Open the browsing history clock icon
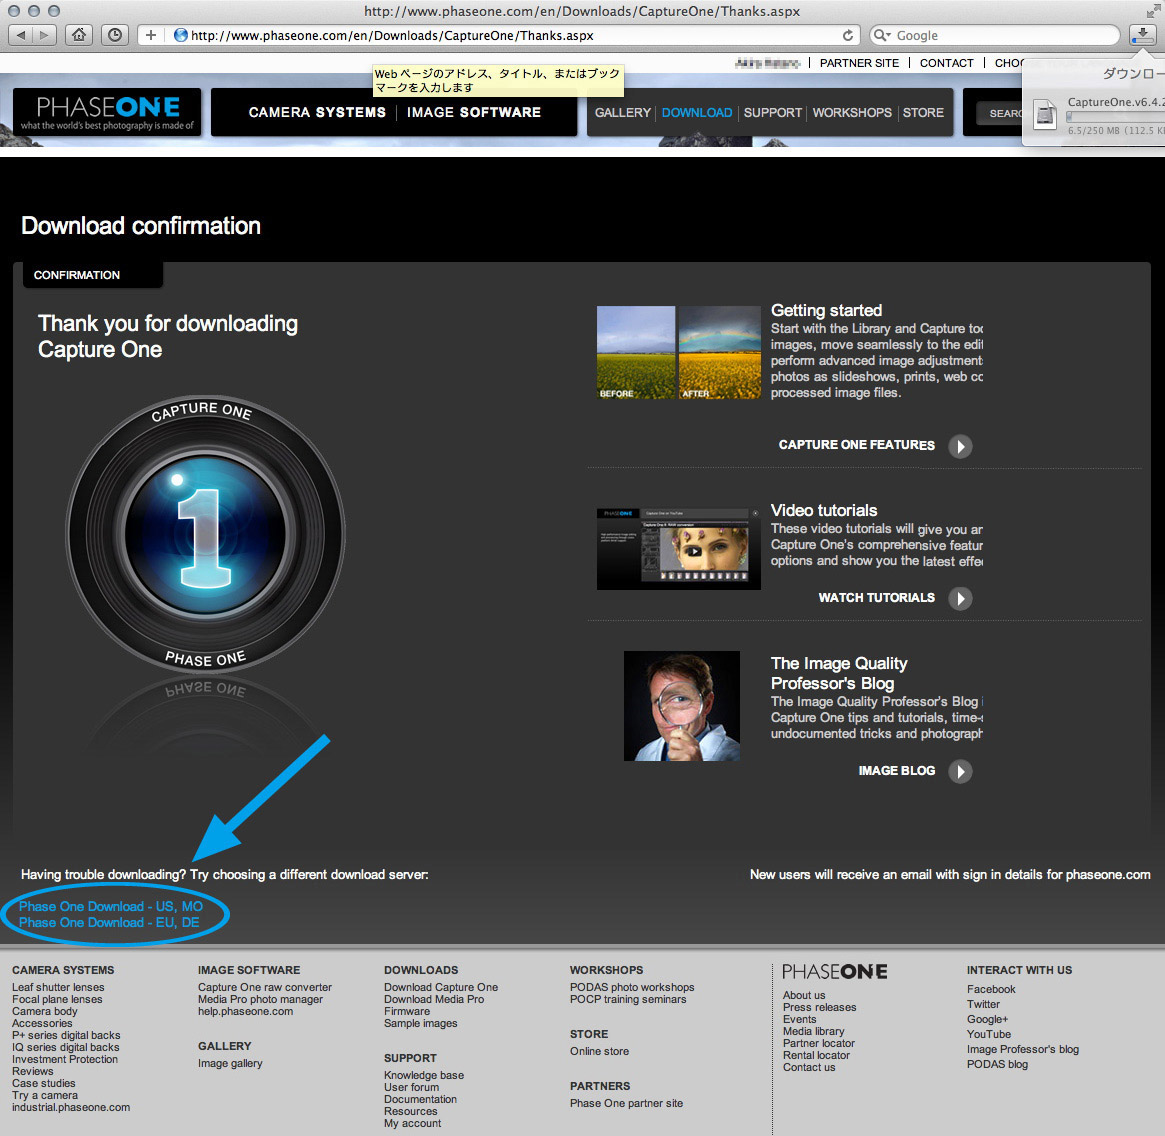The height and width of the screenshot is (1136, 1165). 115,35
